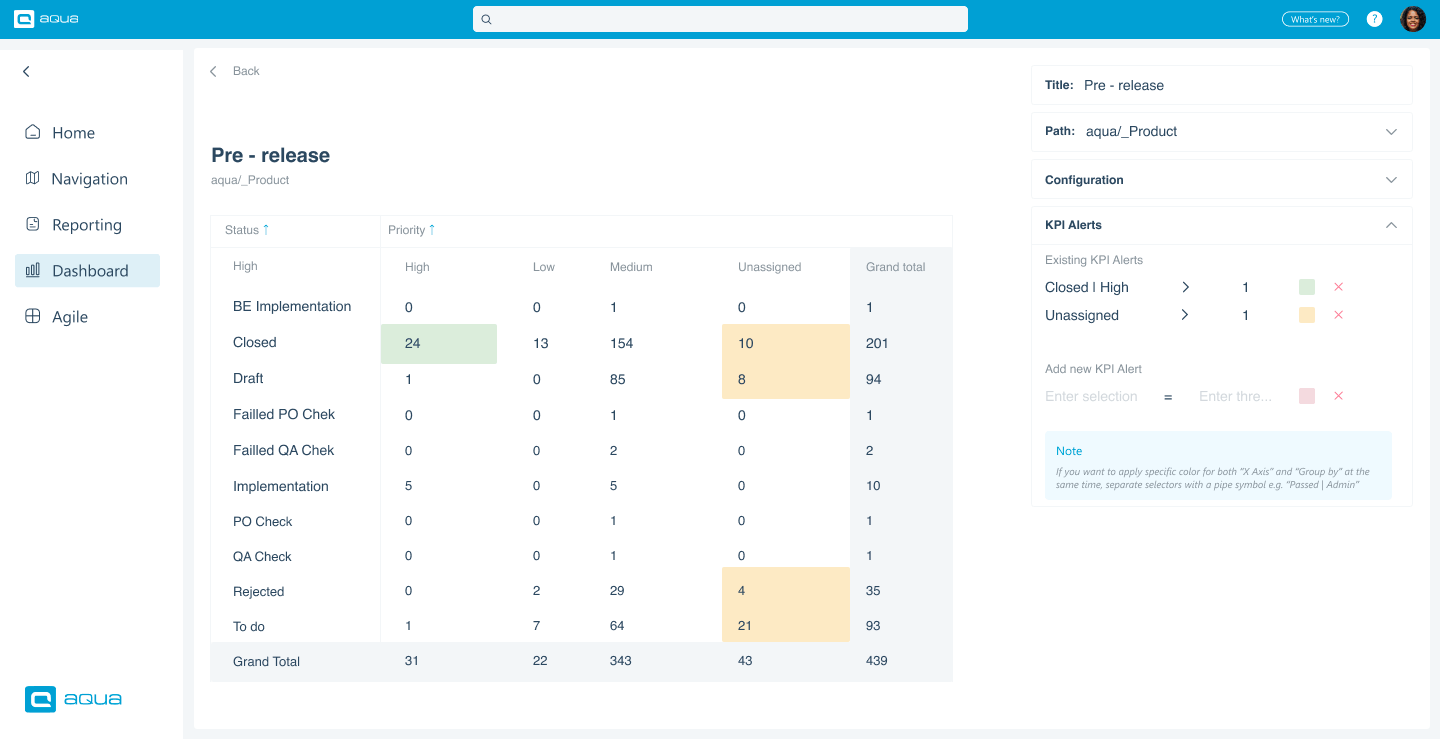Viewport: 1440px width, 739px height.
Task: Select Dashboard menu item
Action: point(87,271)
